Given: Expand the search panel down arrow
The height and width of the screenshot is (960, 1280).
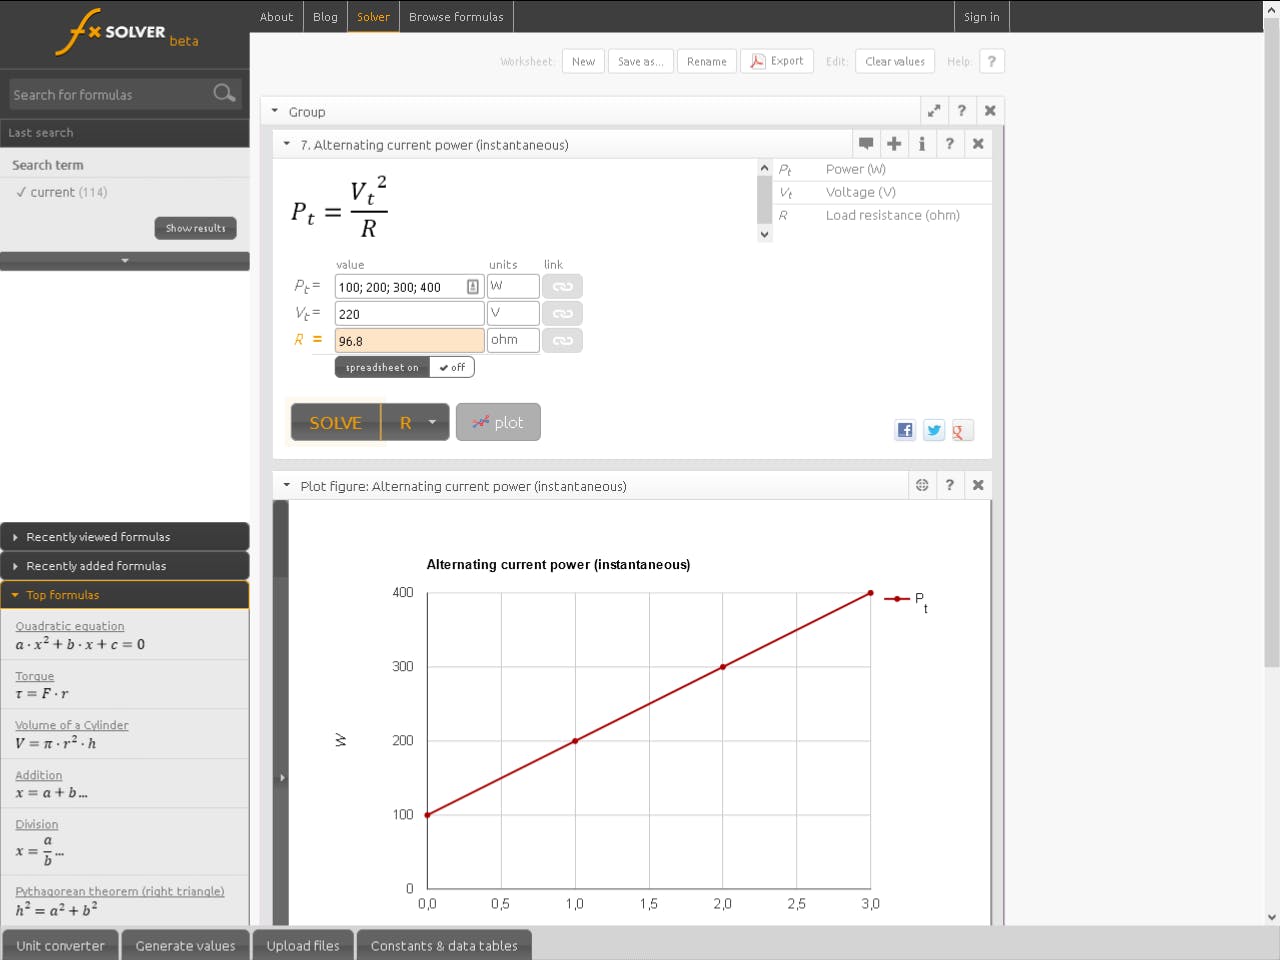Looking at the screenshot, I should (x=125, y=261).
